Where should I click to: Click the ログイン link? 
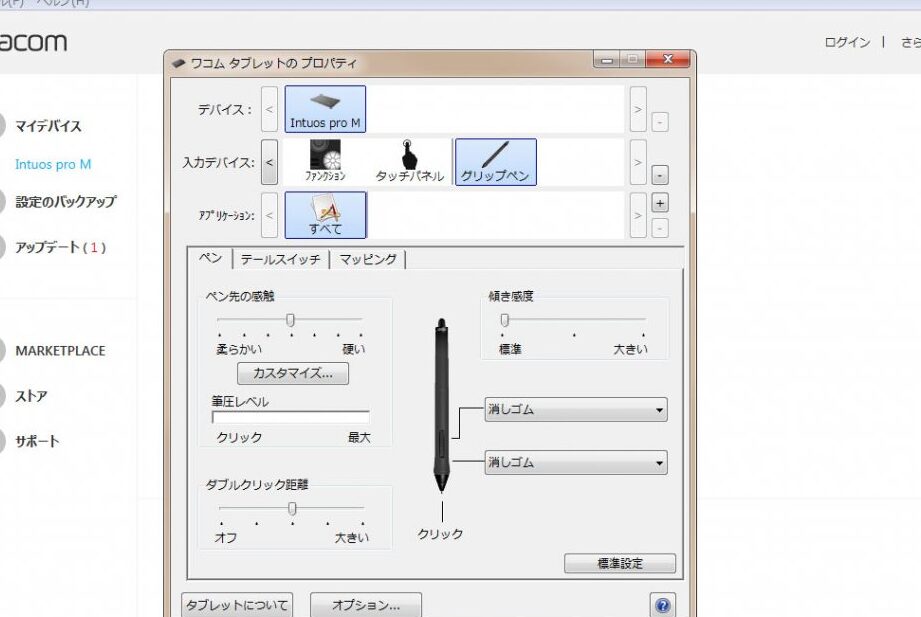tap(847, 42)
